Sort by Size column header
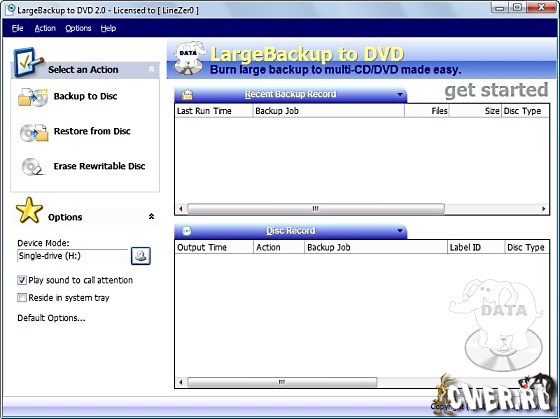The height and width of the screenshot is (419, 560). 475,111
